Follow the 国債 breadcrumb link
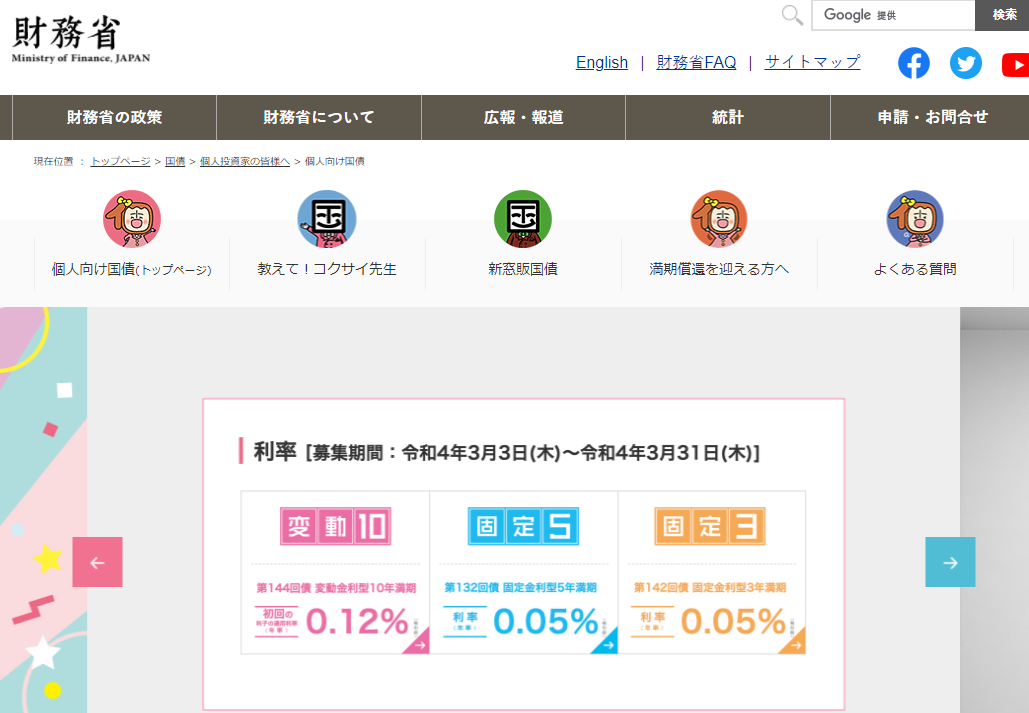Viewport: 1029px width, 713px height. 175,162
